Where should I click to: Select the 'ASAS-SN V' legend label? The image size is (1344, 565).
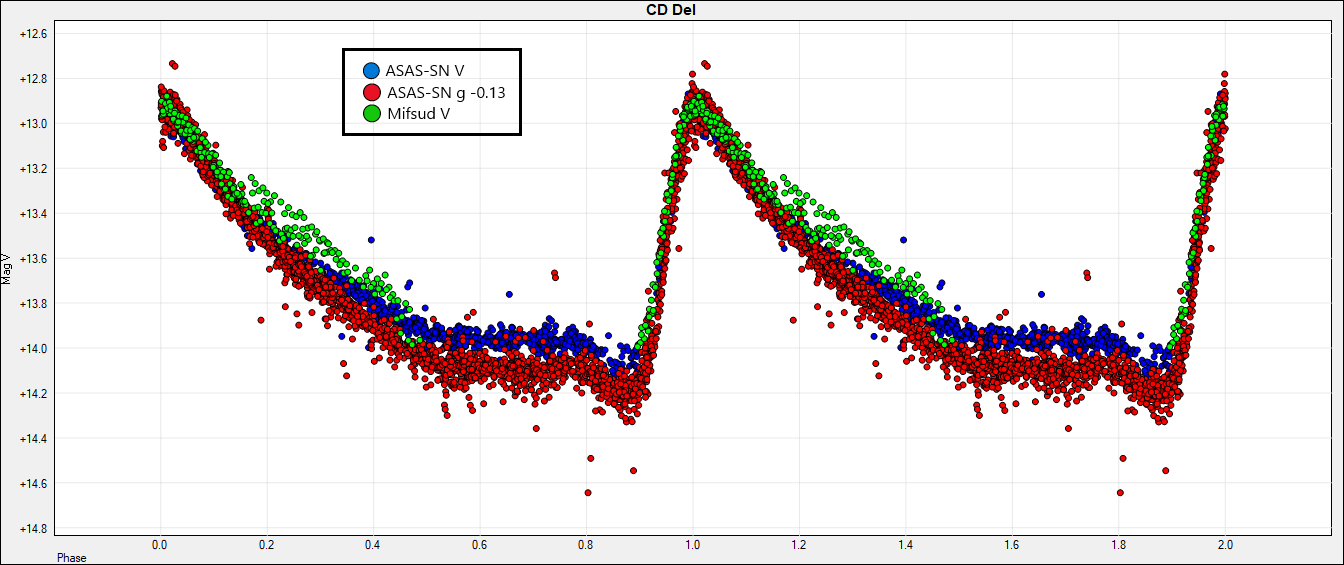click(x=425, y=71)
